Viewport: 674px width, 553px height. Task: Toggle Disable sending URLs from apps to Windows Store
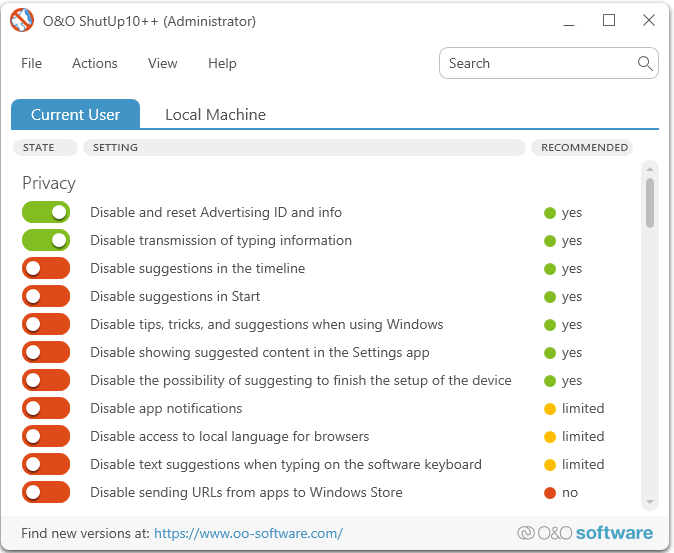point(46,492)
